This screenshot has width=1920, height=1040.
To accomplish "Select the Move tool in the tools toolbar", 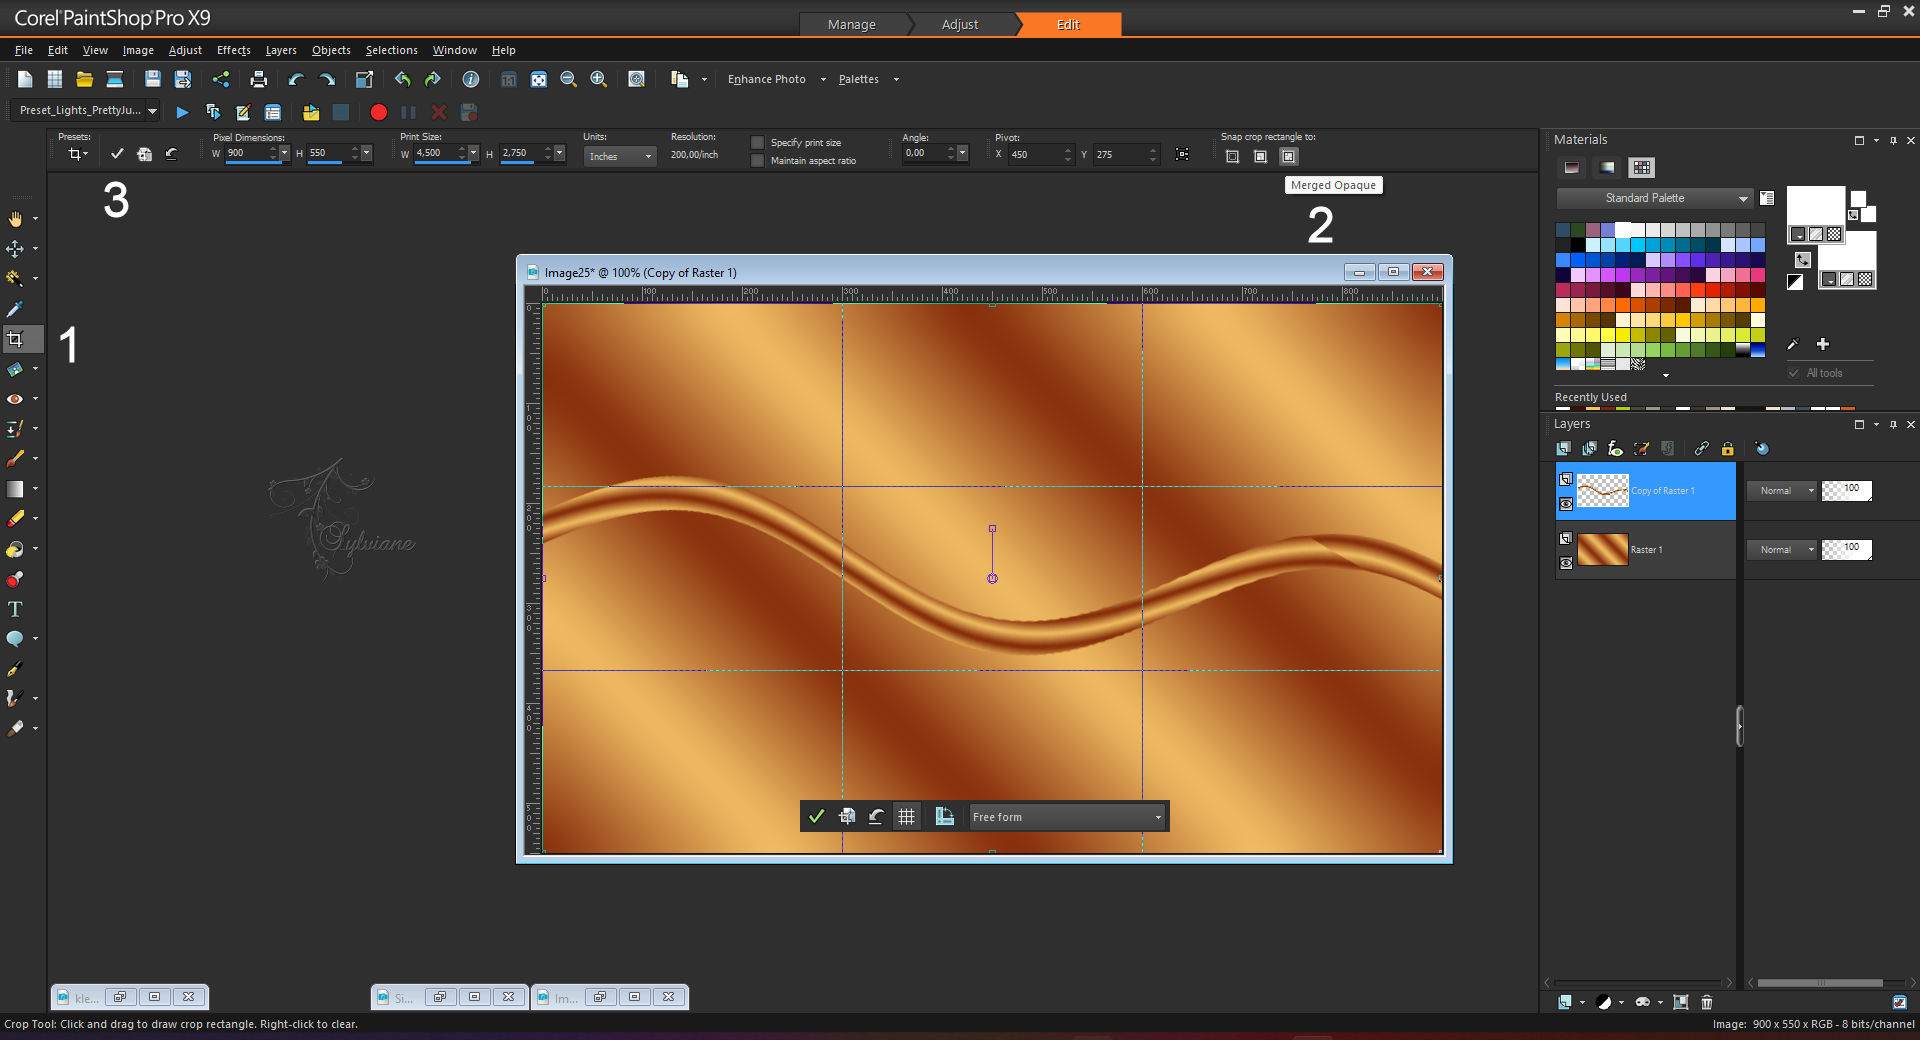I will coord(15,248).
